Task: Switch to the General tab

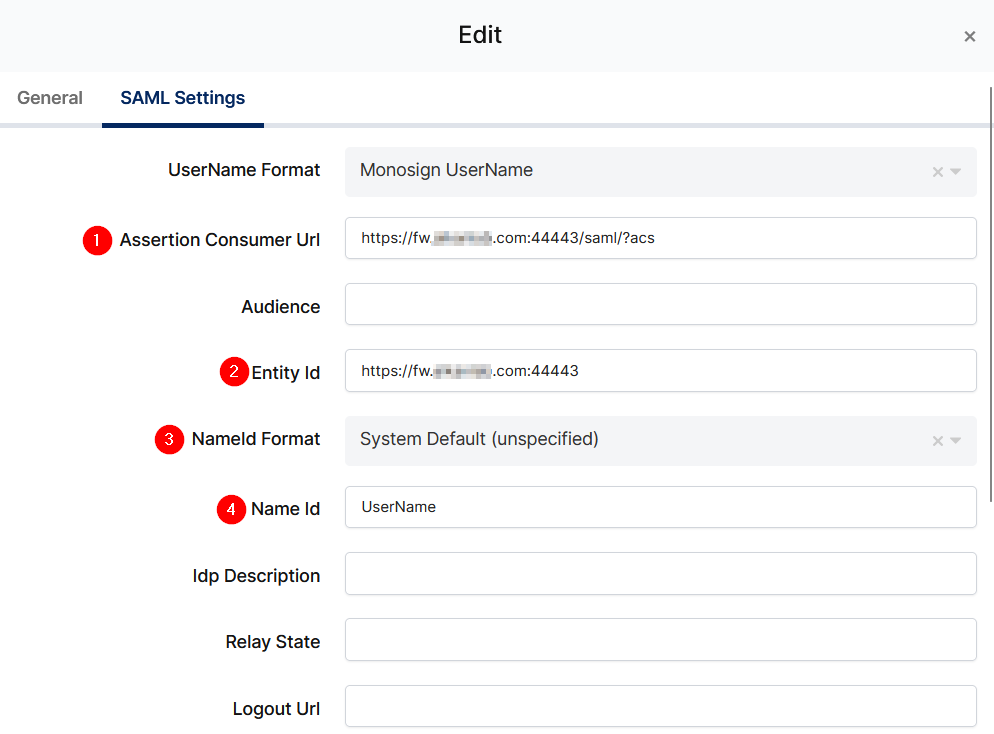Action: (x=50, y=98)
